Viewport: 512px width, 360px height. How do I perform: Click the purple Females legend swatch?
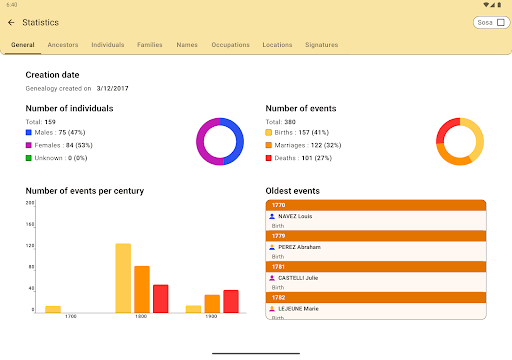pos(29,145)
